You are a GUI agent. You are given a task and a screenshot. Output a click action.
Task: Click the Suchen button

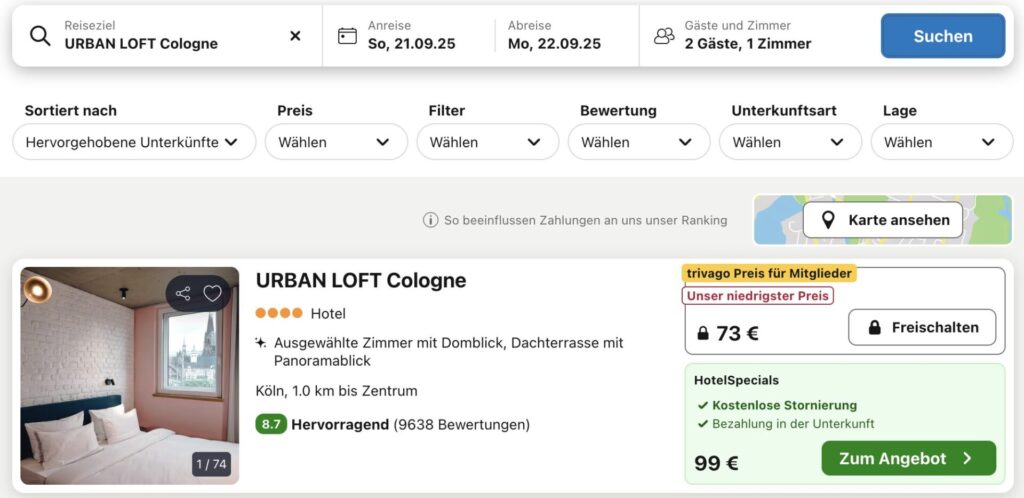coord(943,36)
